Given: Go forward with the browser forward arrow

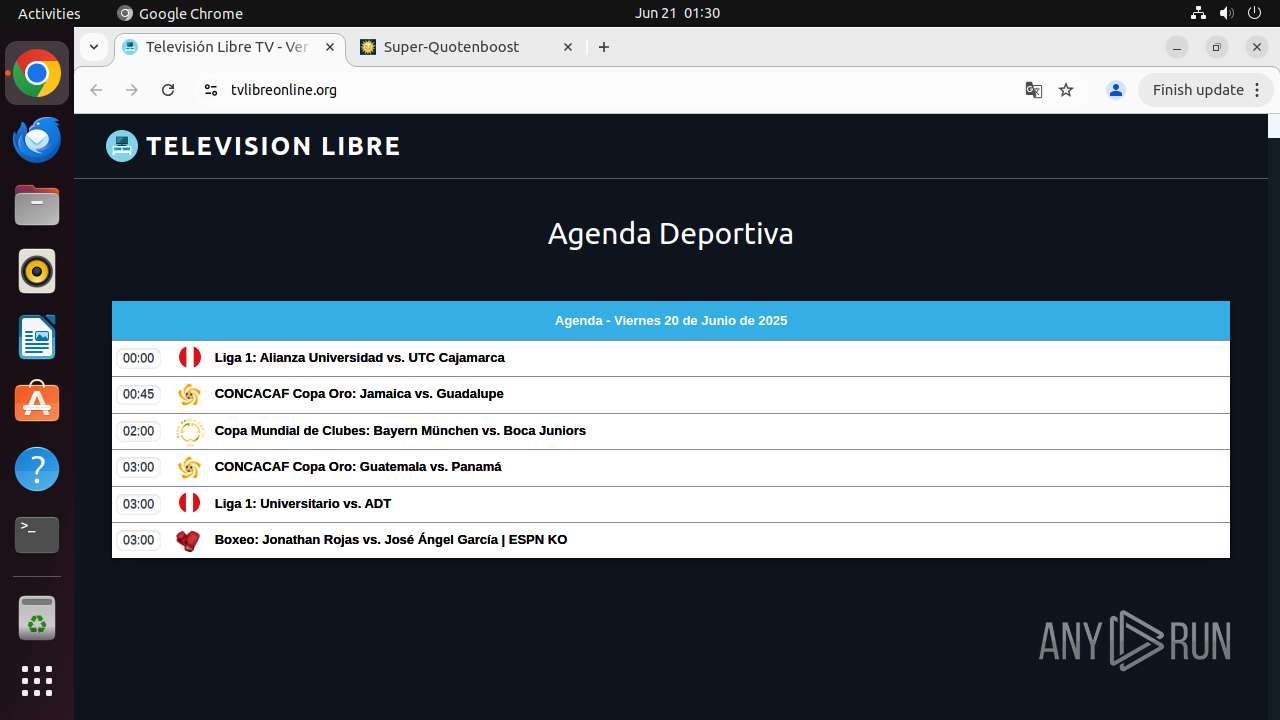Looking at the screenshot, I should tap(132, 90).
